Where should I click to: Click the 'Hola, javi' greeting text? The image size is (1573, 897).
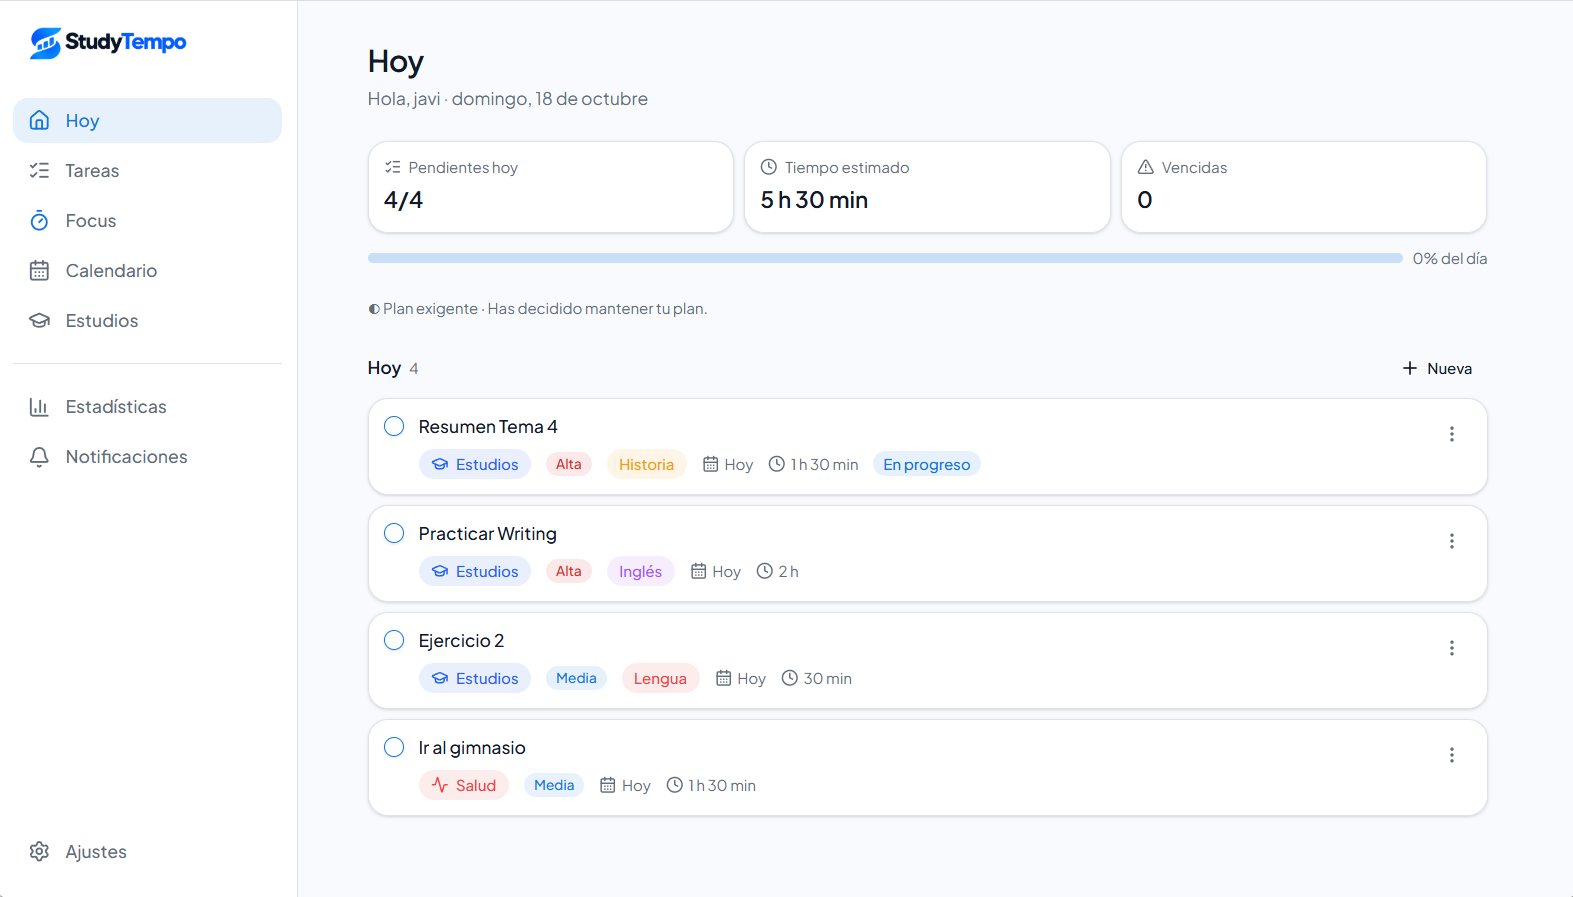click(x=404, y=99)
